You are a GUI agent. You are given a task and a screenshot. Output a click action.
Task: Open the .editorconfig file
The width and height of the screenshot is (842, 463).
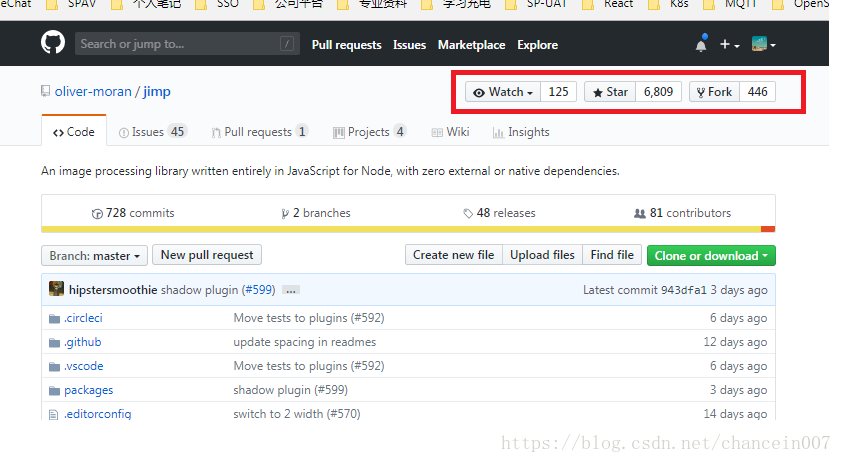point(98,414)
